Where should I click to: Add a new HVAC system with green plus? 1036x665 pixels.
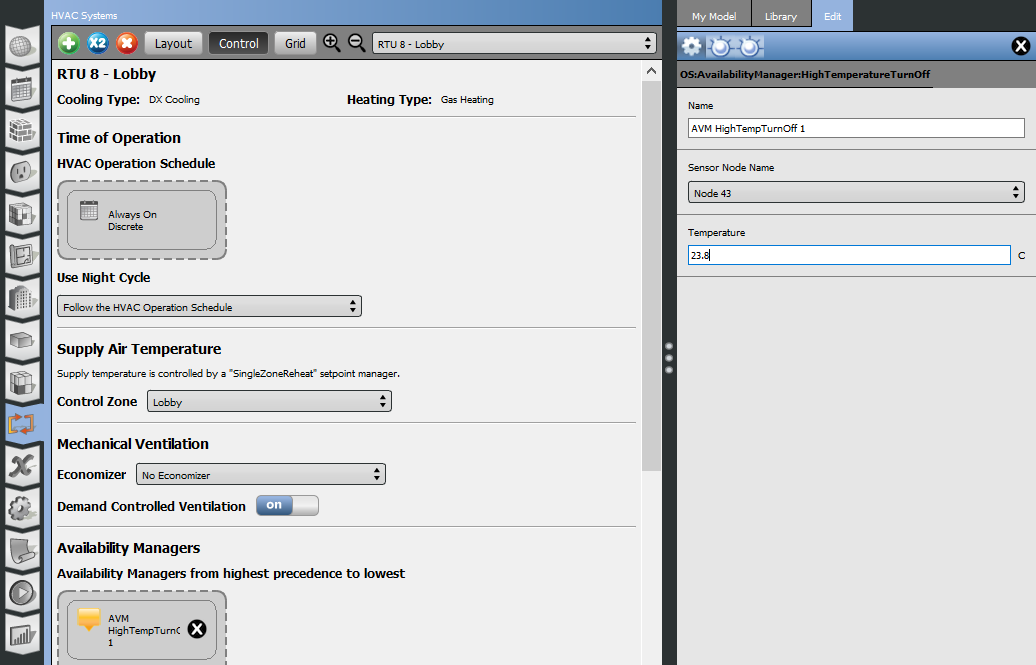[69, 44]
